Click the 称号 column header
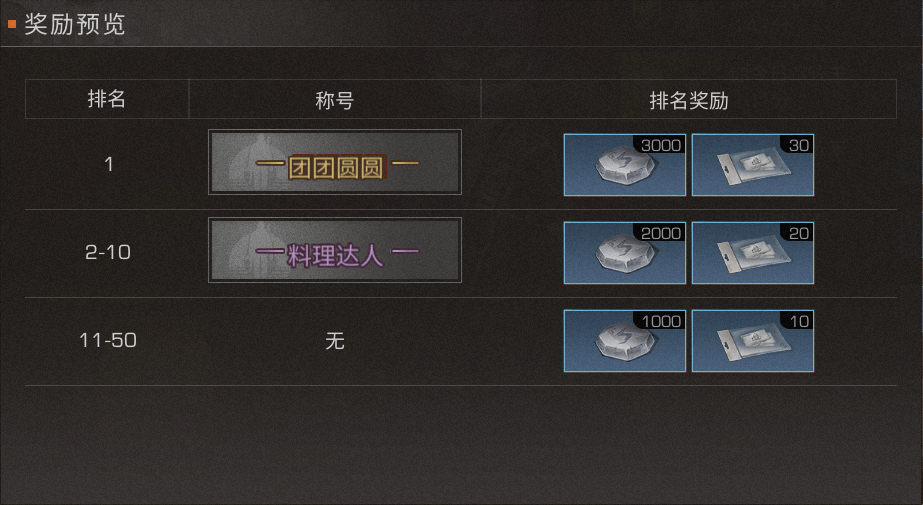The height and width of the screenshot is (505, 923). coord(334,99)
